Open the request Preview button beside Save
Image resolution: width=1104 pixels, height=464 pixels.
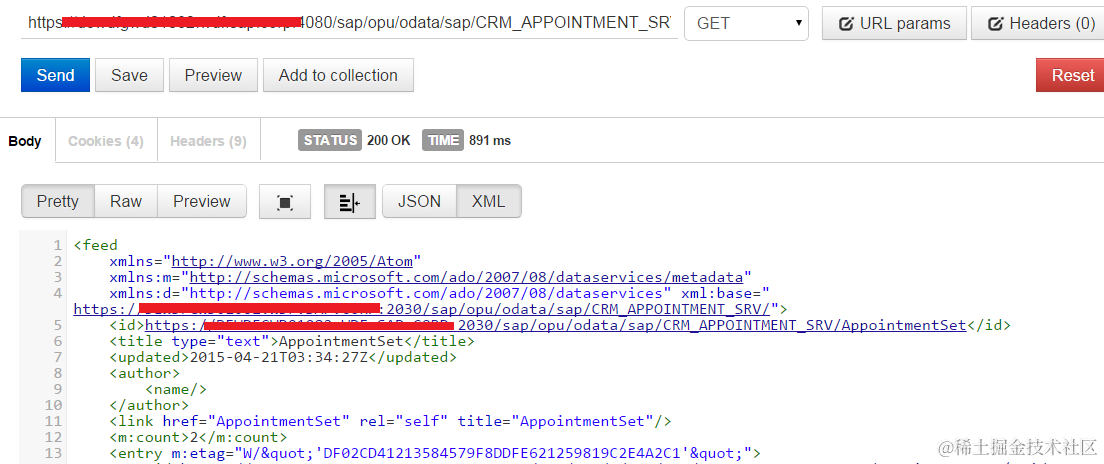tap(213, 75)
